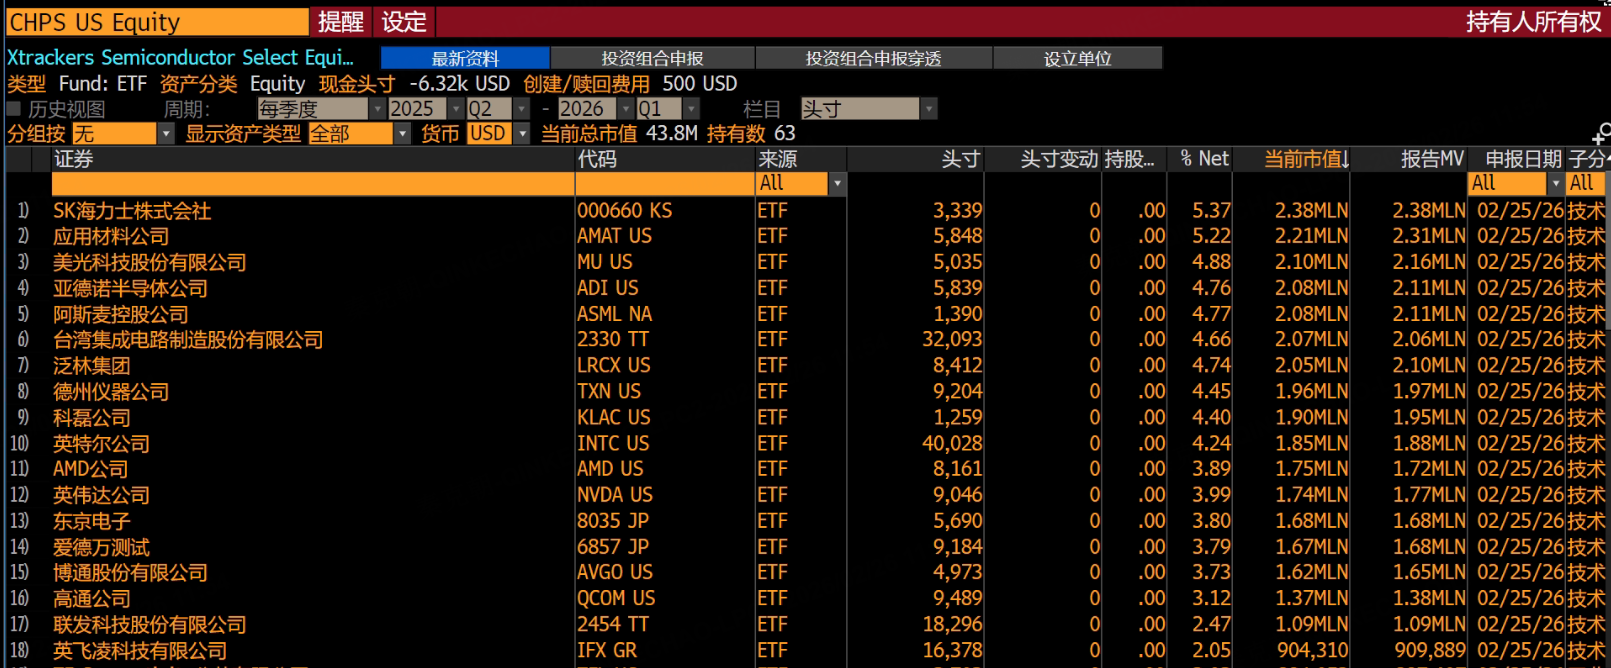Image resolution: width=1611 pixels, height=668 pixels.
Task: Select the 联发科技股份有限公司 row
Action: click(x=805, y=625)
